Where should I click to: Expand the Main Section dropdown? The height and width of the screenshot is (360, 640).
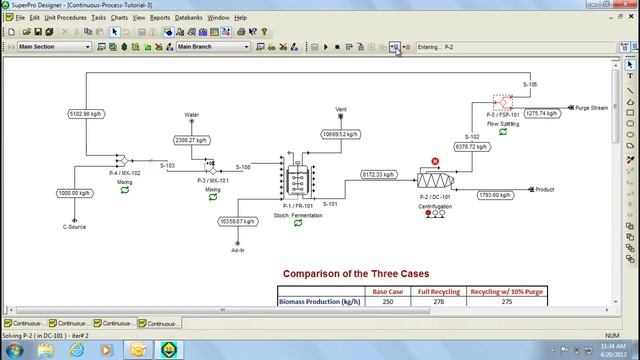[87, 47]
